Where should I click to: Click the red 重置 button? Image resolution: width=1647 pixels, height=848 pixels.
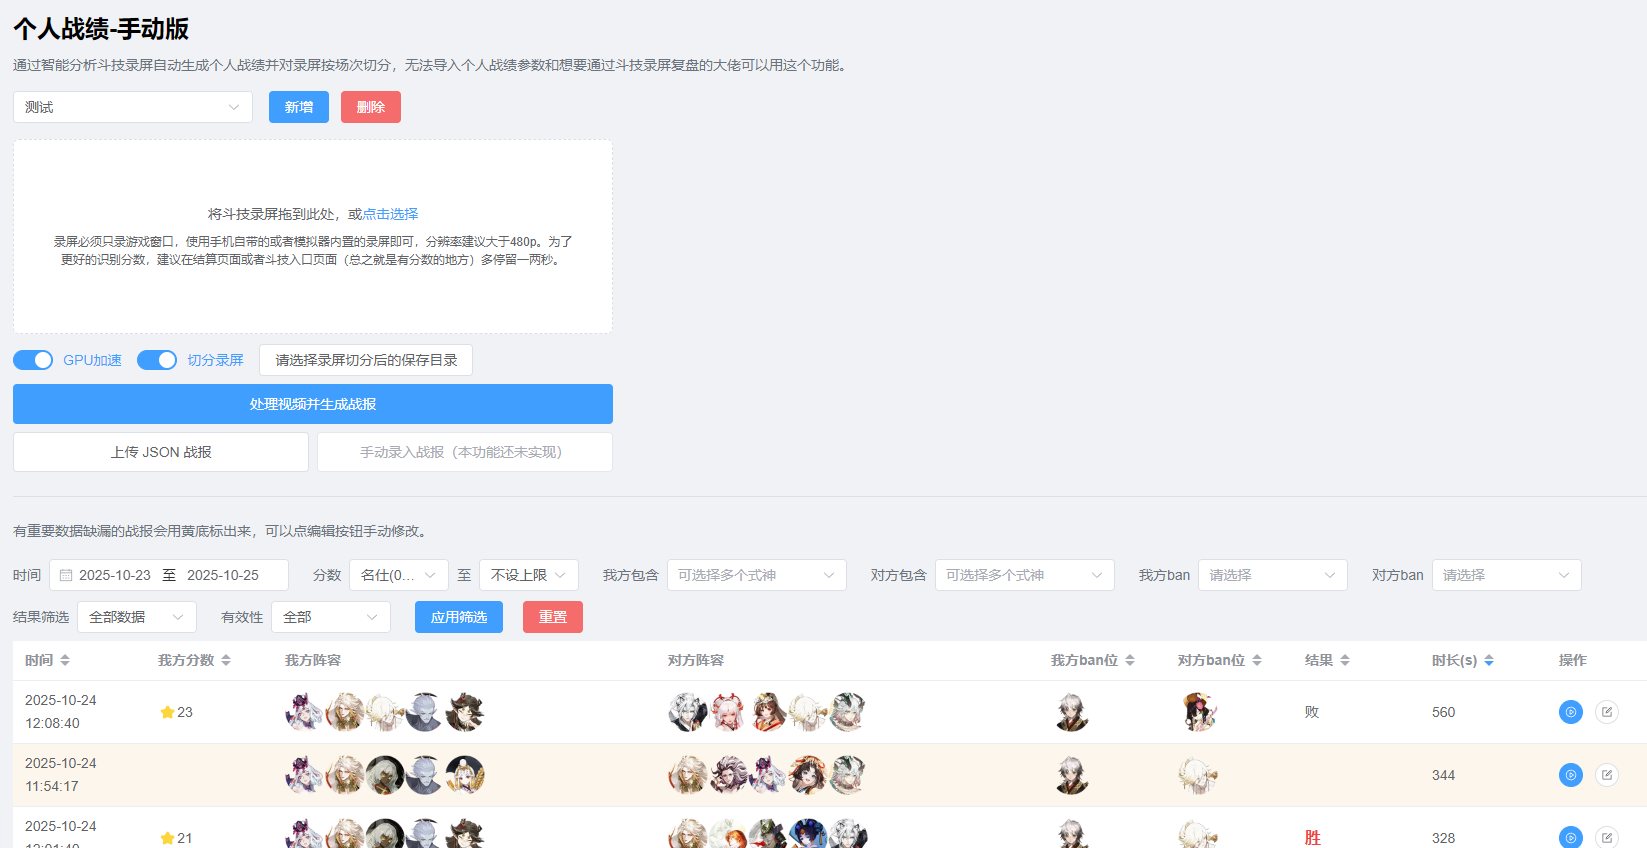pos(553,617)
